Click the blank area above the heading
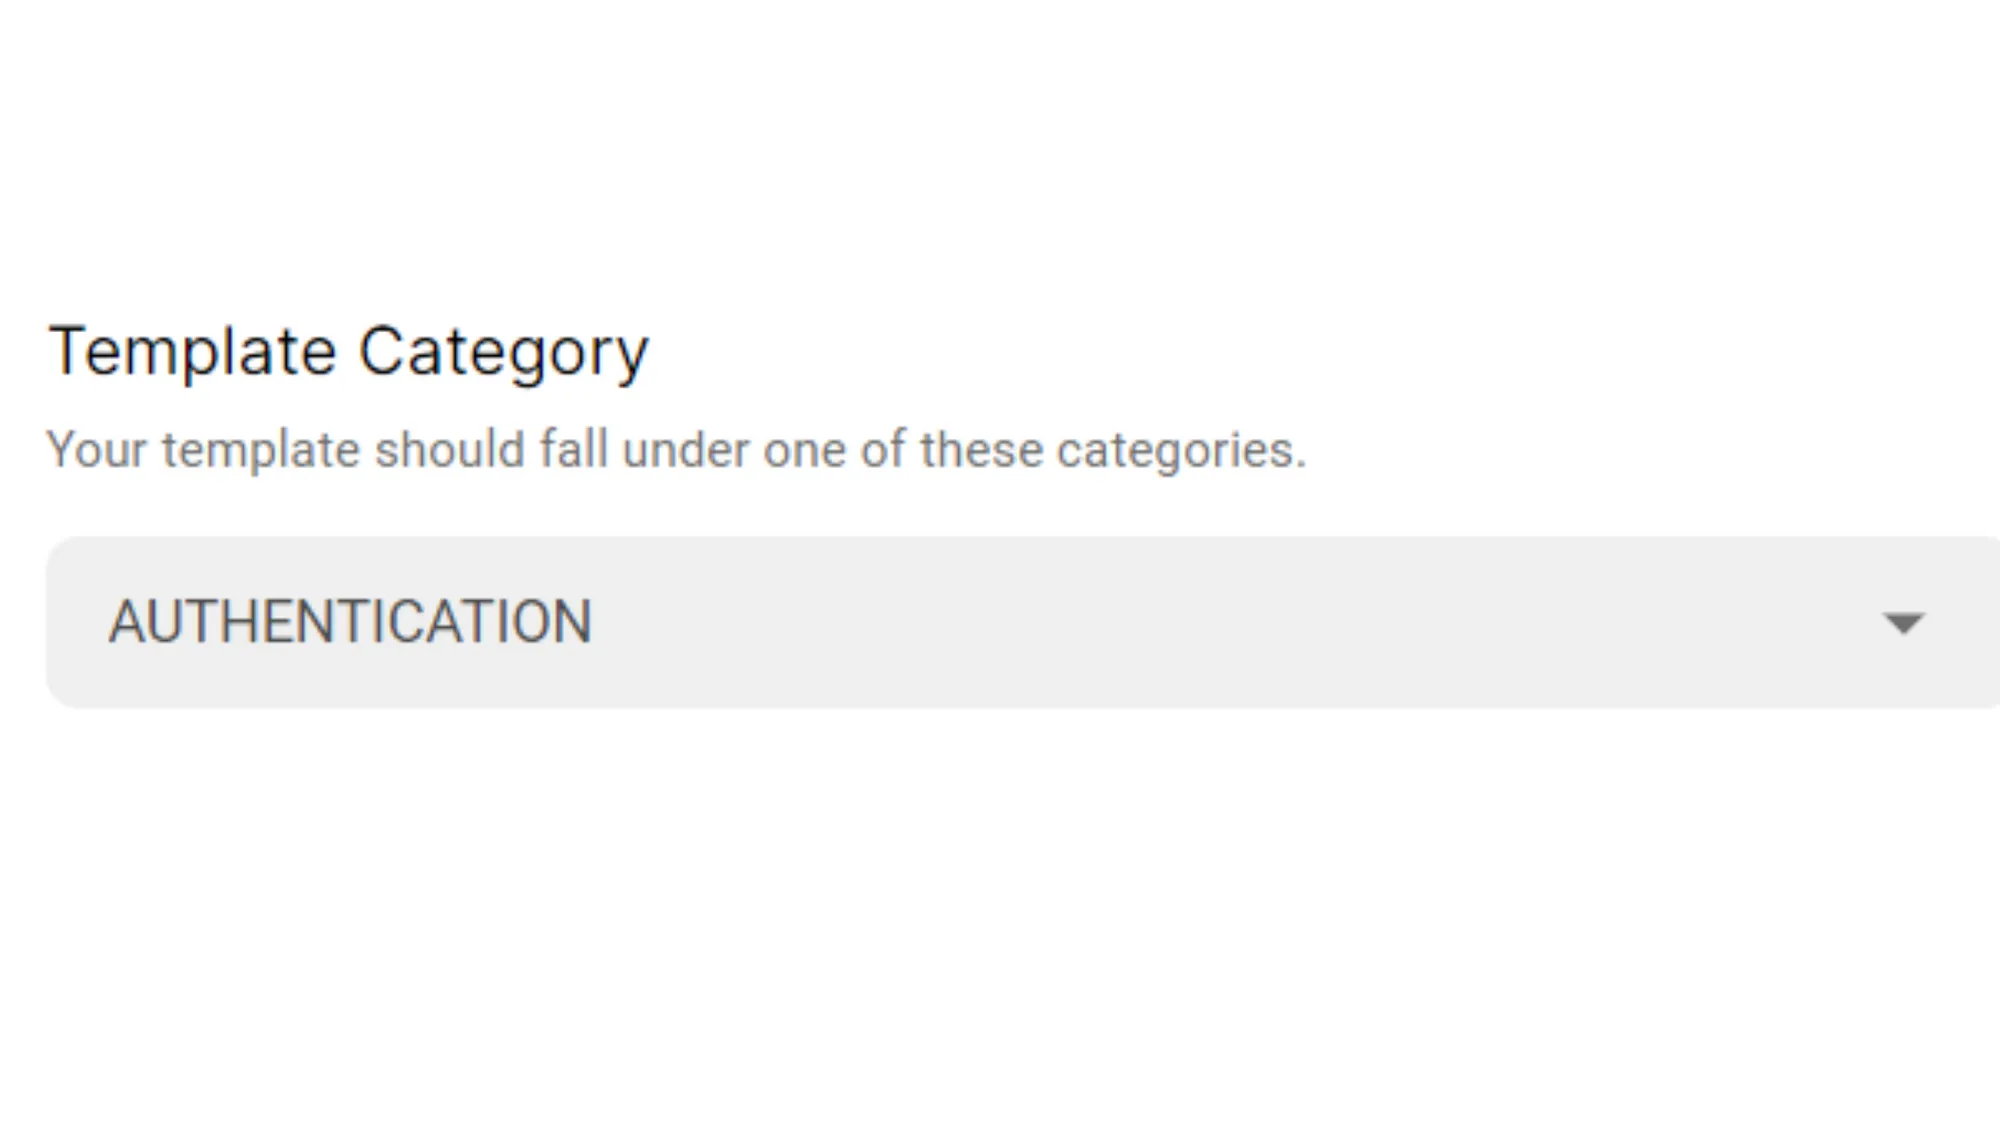 click(x=1000, y=150)
